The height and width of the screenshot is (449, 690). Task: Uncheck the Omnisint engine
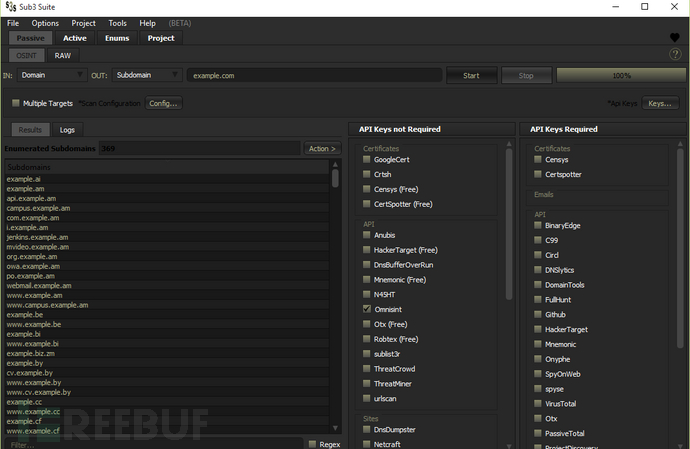tap(367, 309)
